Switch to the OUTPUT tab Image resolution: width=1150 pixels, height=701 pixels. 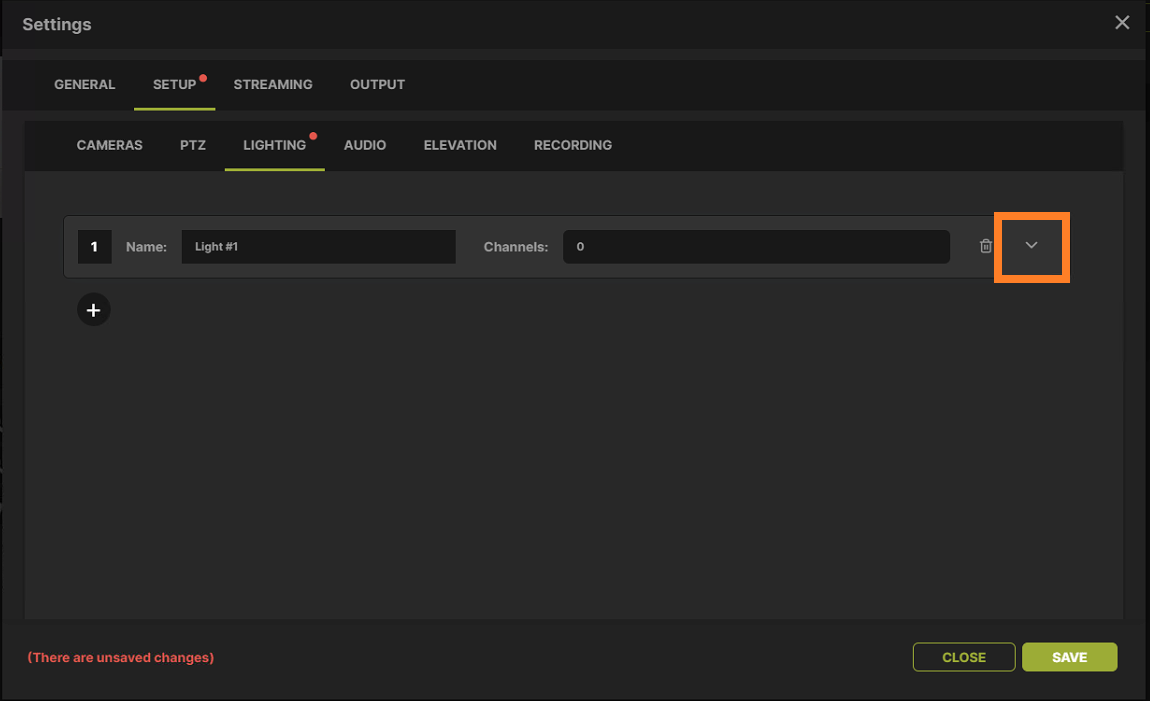click(x=377, y=84)
